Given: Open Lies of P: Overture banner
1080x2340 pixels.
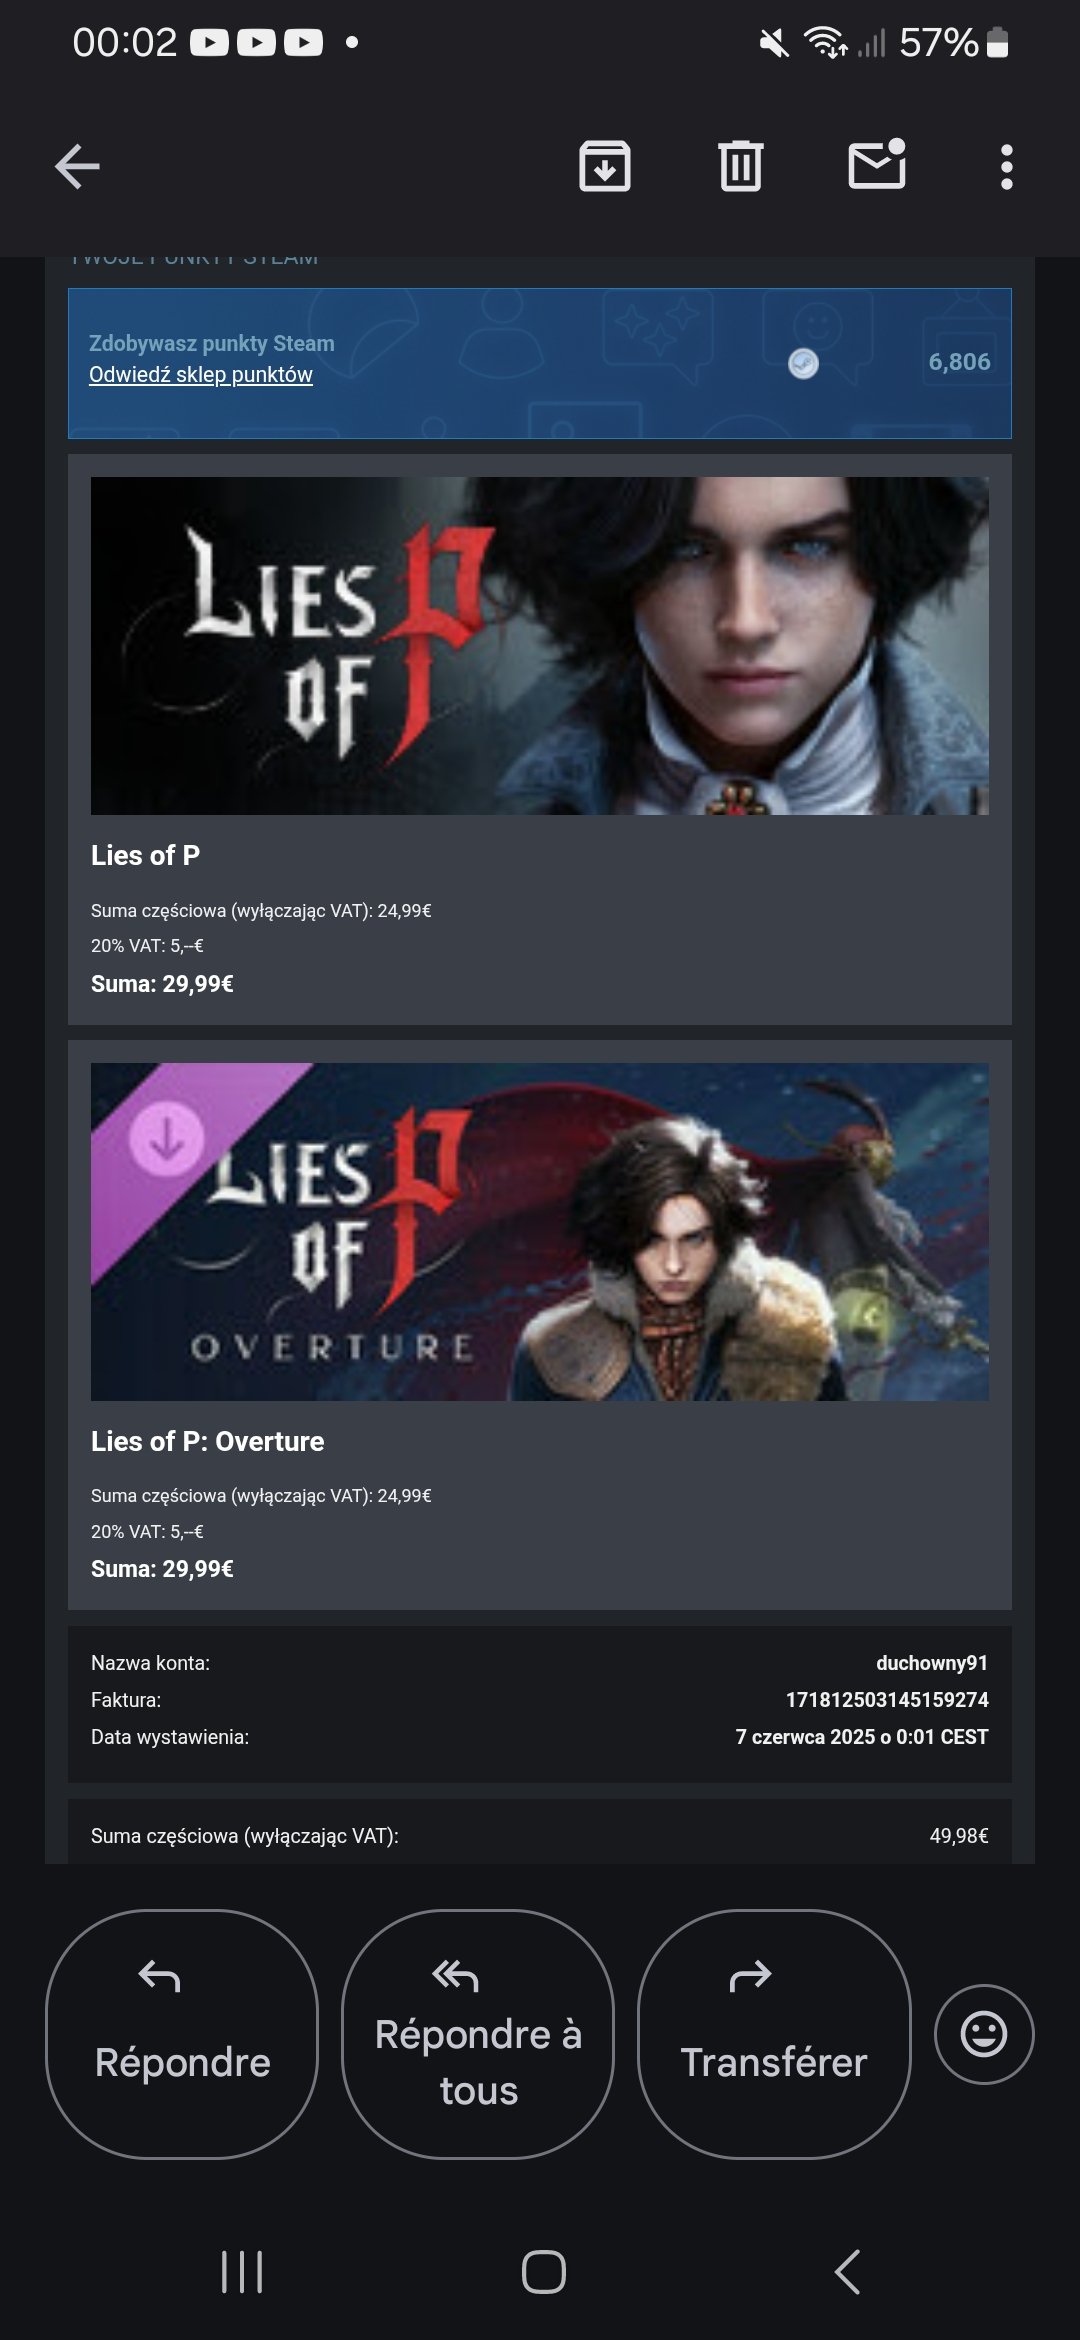Looking at the screenshot, I should [540, 1232].
